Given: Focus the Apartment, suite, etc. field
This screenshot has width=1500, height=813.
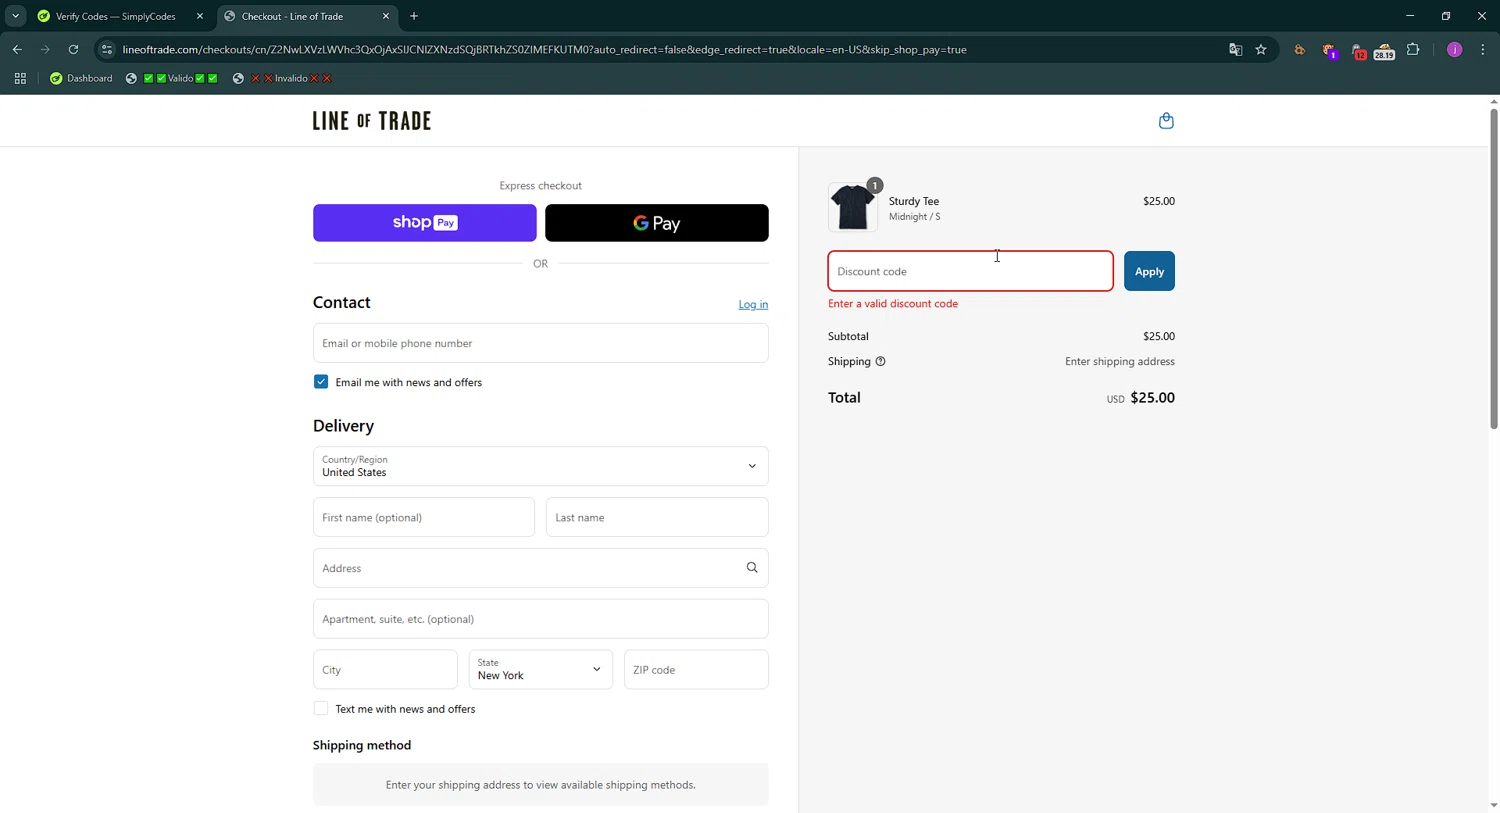Looking at the screenshot, I should coord(540,619).
